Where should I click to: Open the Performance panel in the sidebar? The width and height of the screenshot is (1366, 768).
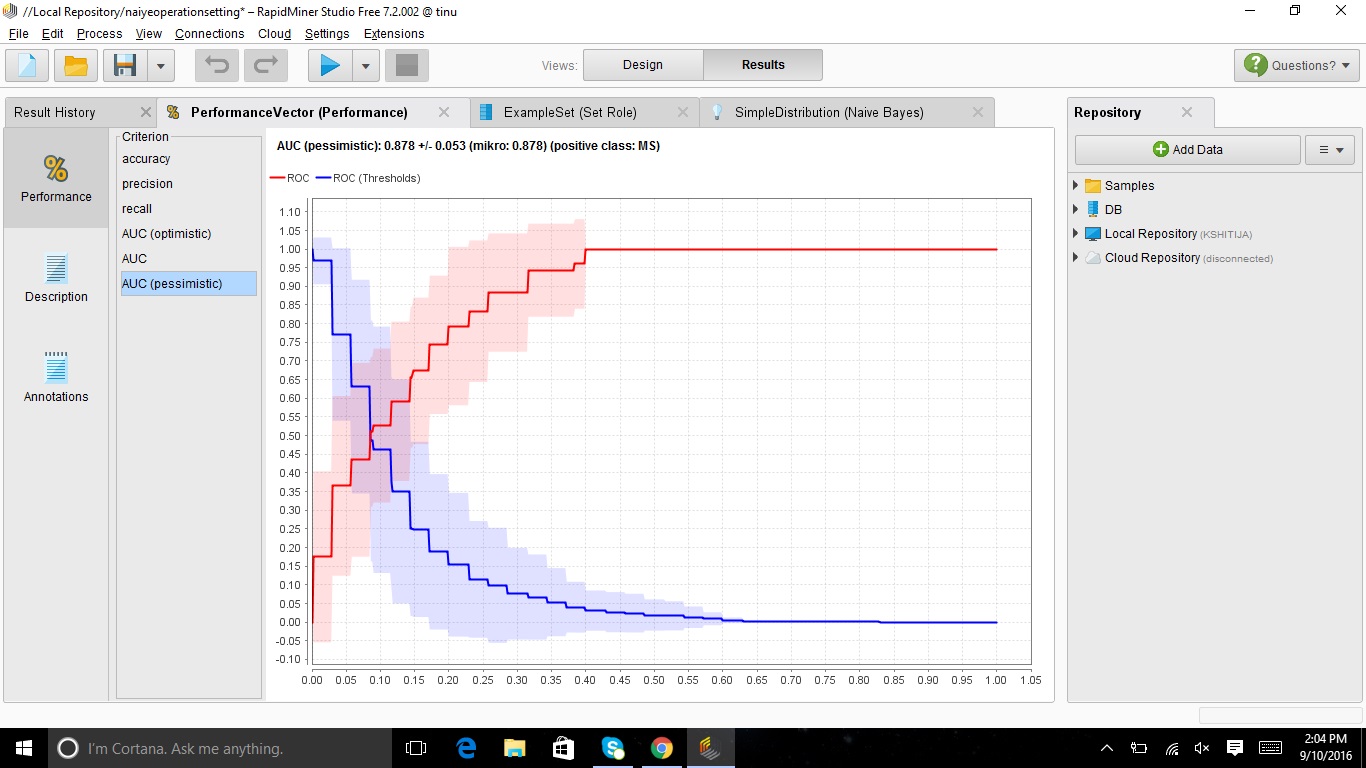coord(55,180)
